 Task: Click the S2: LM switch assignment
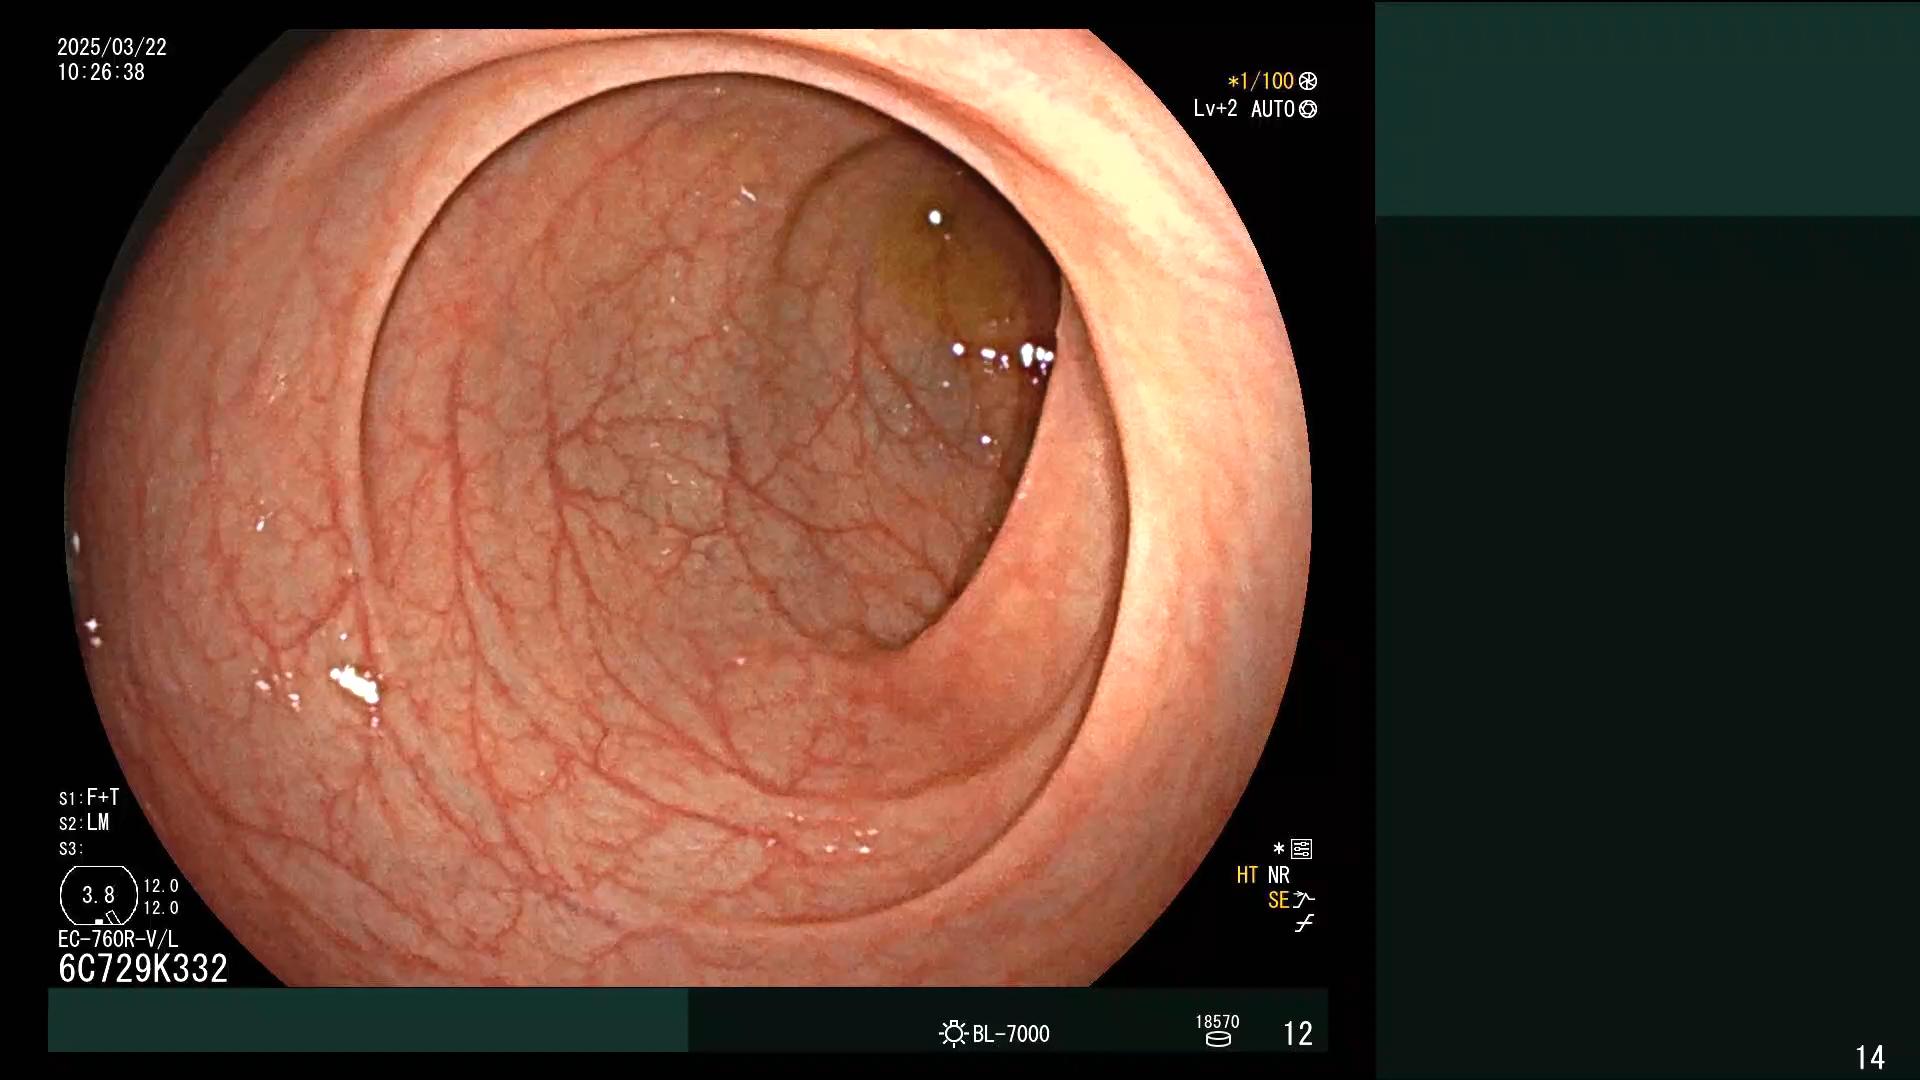pyautogui.click(x=84, y=822)
